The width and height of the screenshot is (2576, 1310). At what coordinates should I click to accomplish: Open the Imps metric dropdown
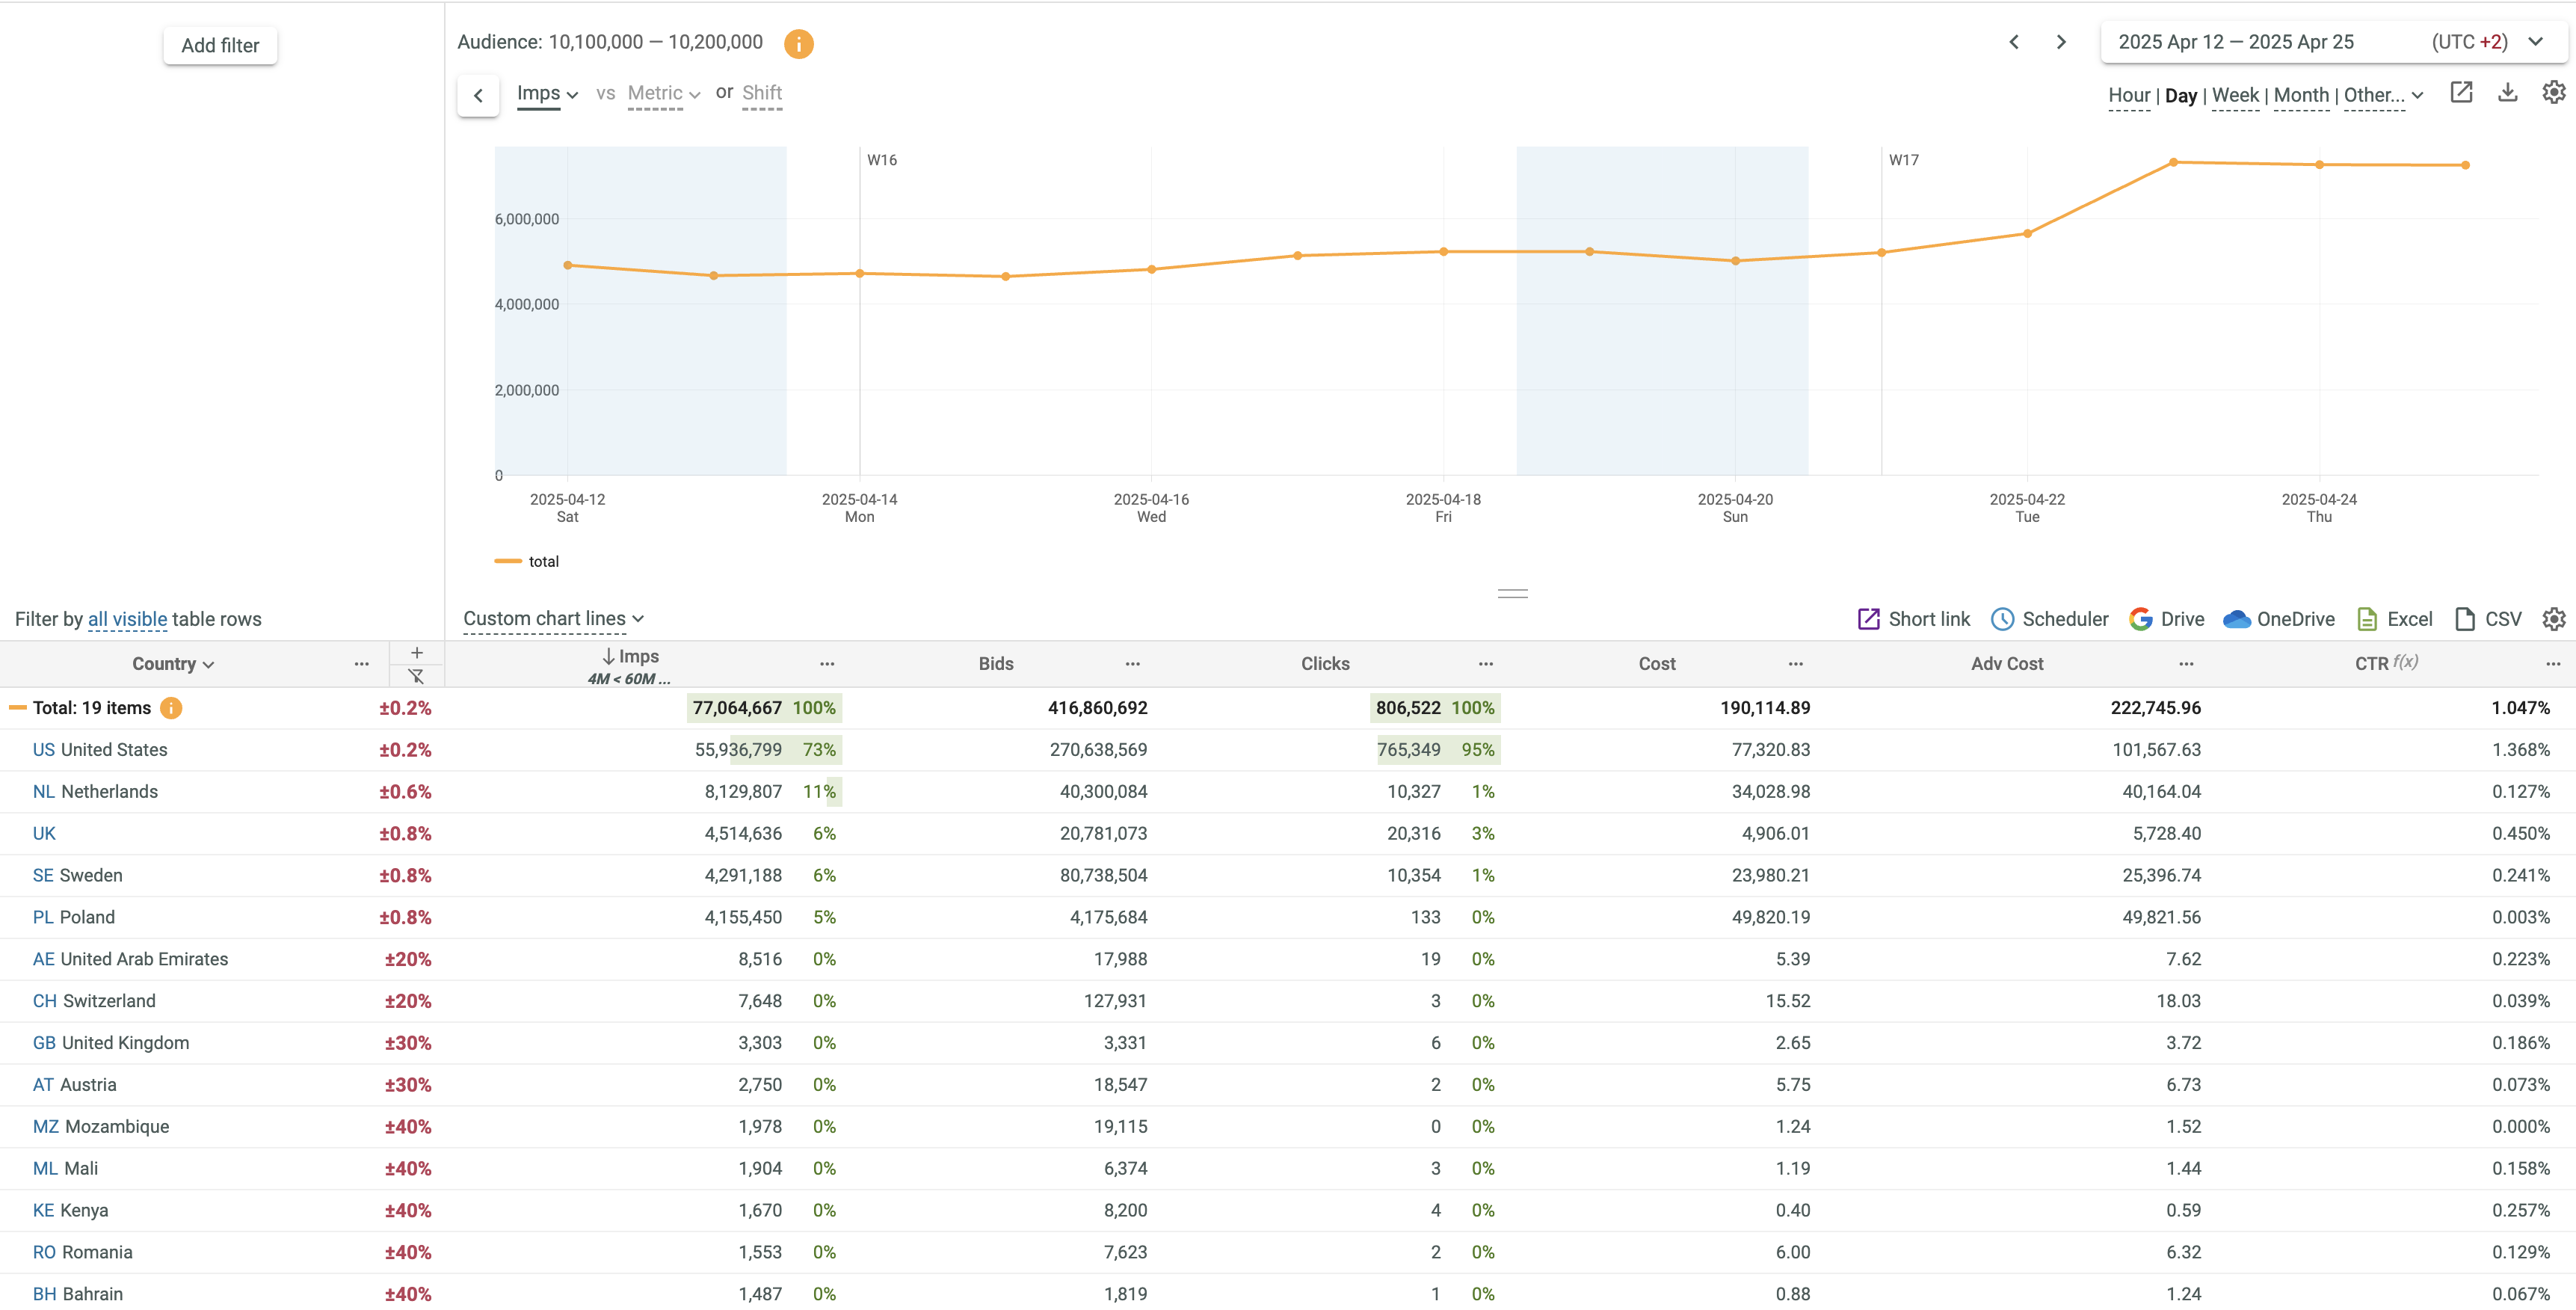547,94
